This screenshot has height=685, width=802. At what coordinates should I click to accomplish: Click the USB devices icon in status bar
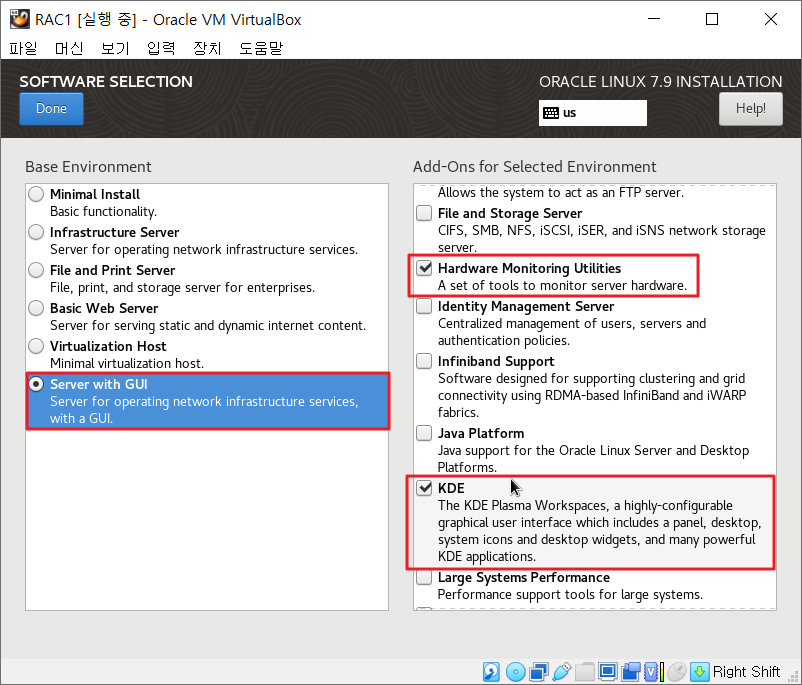[x=561, y=672]
